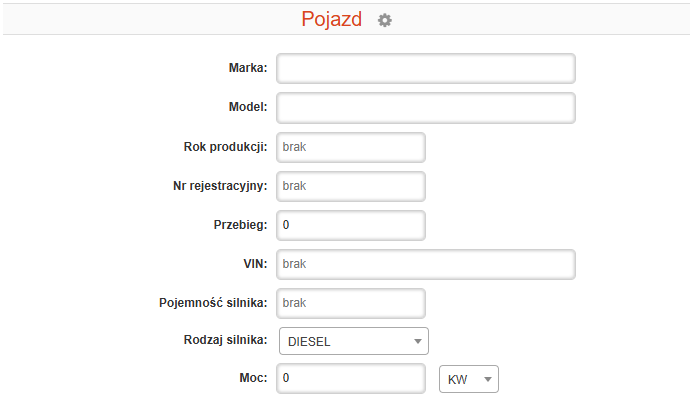Click the gear icon next to Pojazd
The width and height of the screenshot is (695, 400).
coord(385,20)
